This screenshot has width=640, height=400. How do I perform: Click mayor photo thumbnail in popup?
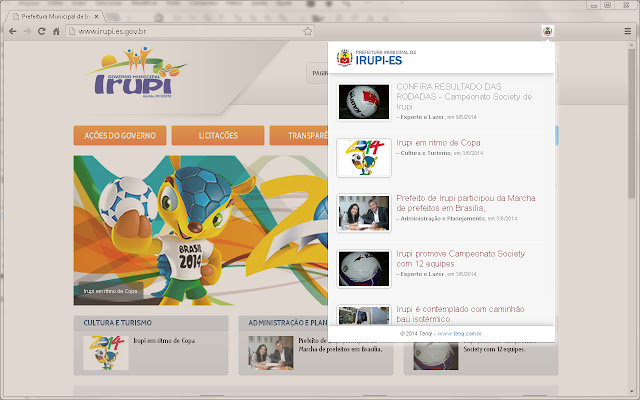pyautogui.click(x=364, y=213)
